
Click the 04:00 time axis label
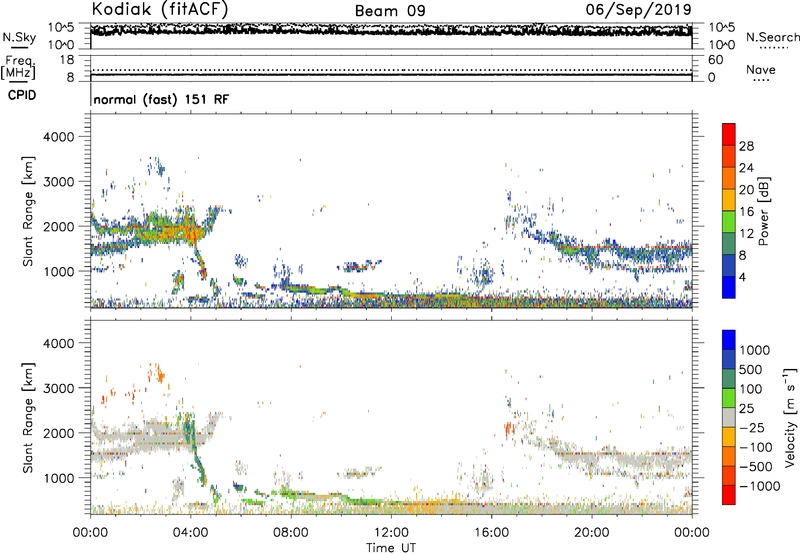[191, 533]
